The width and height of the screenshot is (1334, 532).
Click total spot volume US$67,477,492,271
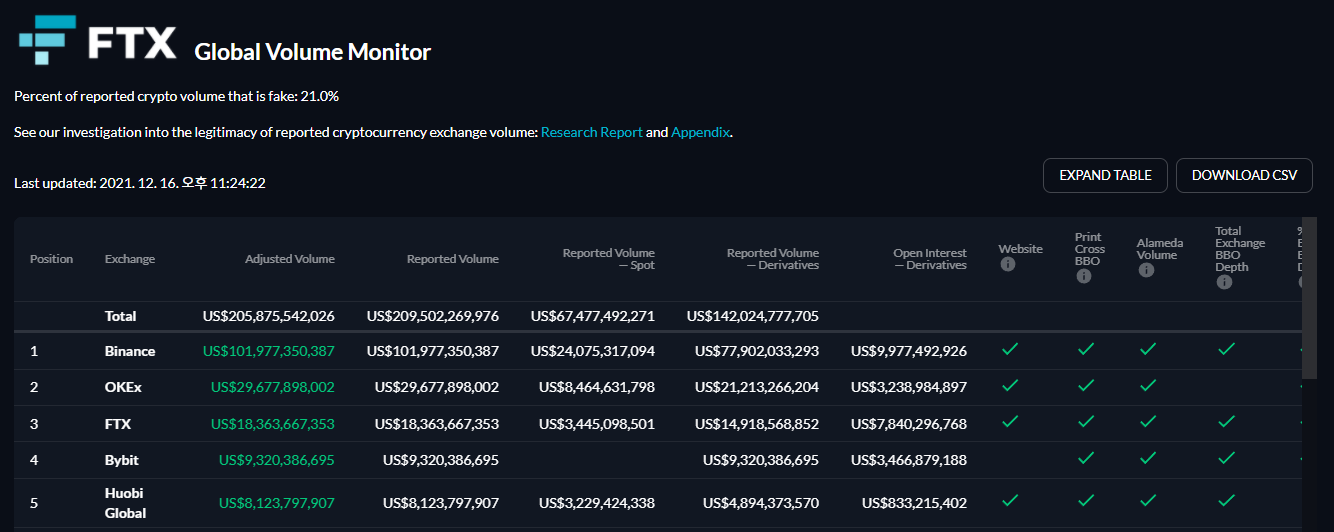[x=593, y=316]
